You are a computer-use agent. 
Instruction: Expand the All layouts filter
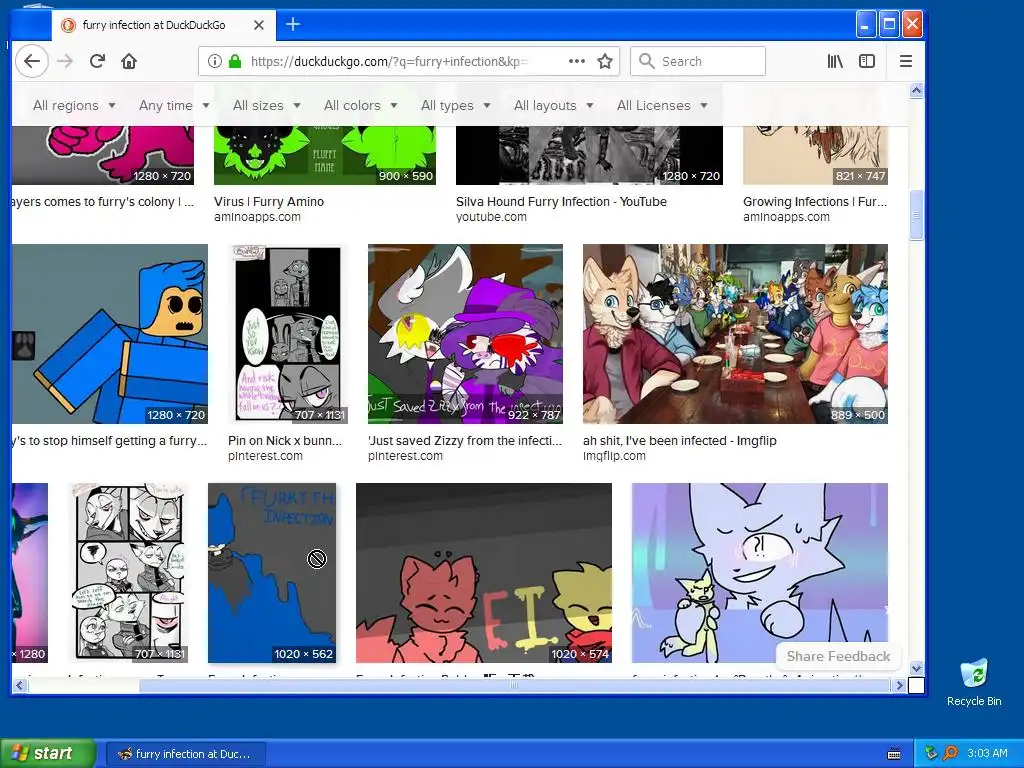point(553,105)
